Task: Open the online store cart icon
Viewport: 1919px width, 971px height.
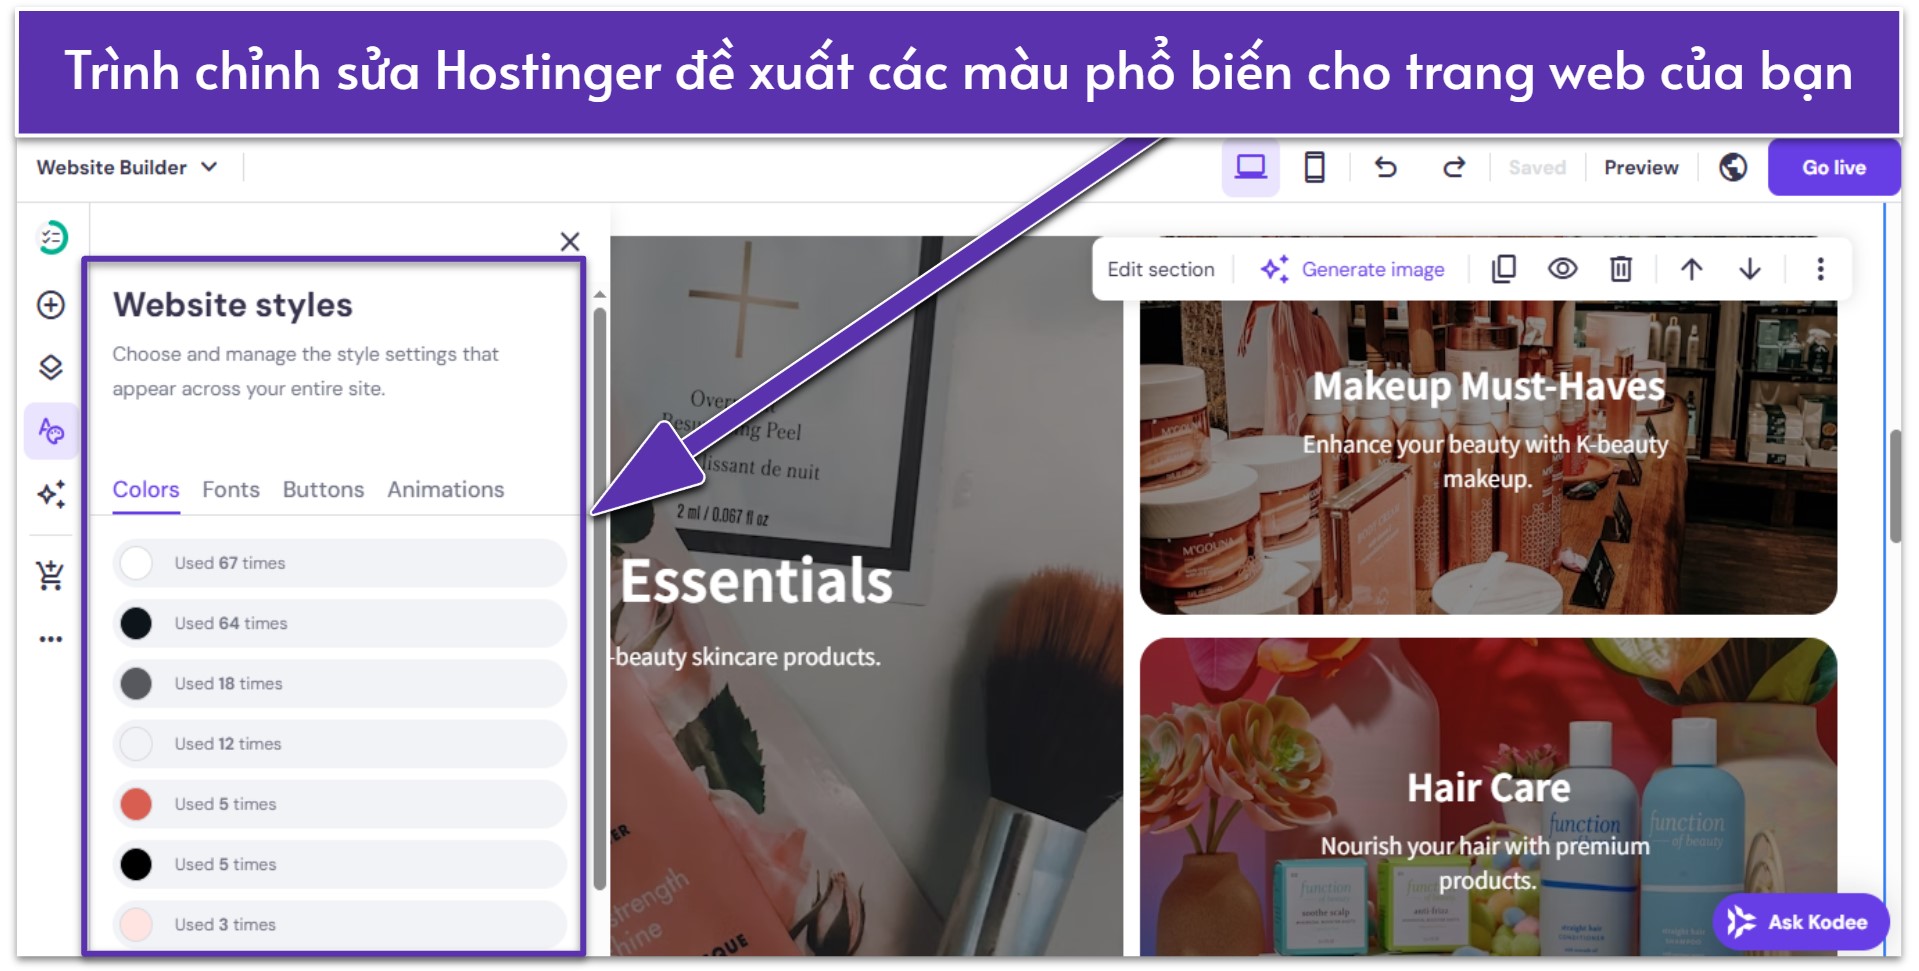Action: [x=51, y=575]
